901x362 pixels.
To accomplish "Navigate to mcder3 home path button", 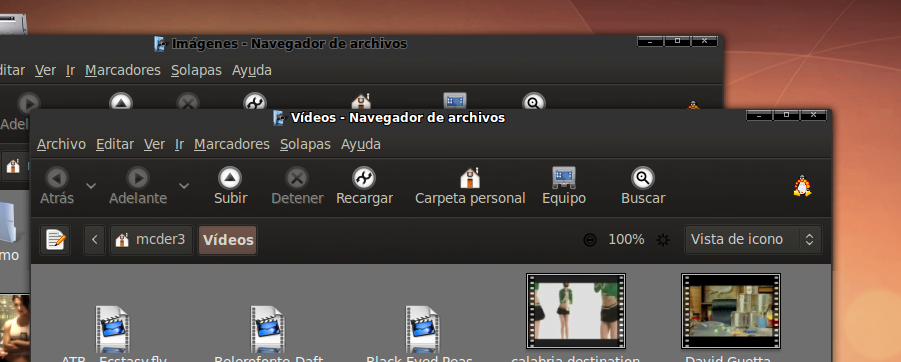I will 151,240.
